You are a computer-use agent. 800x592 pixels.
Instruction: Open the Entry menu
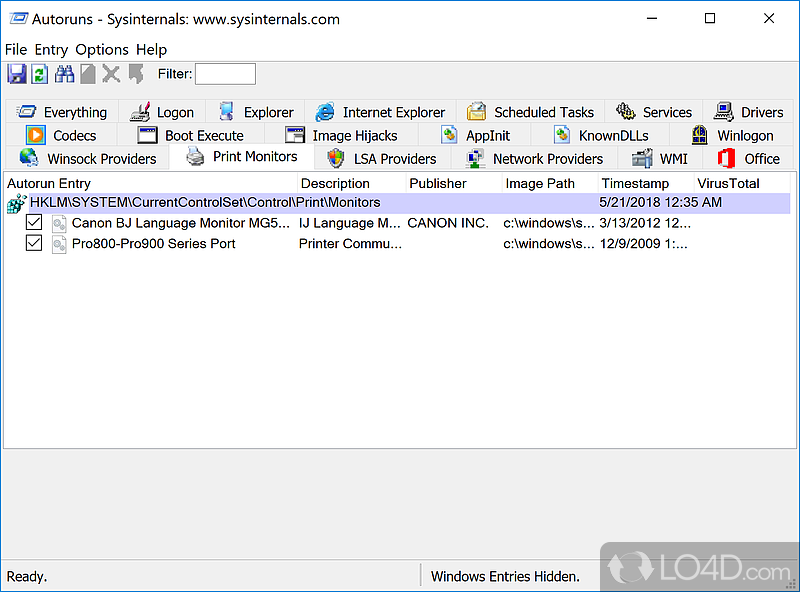tap(51, 49)
